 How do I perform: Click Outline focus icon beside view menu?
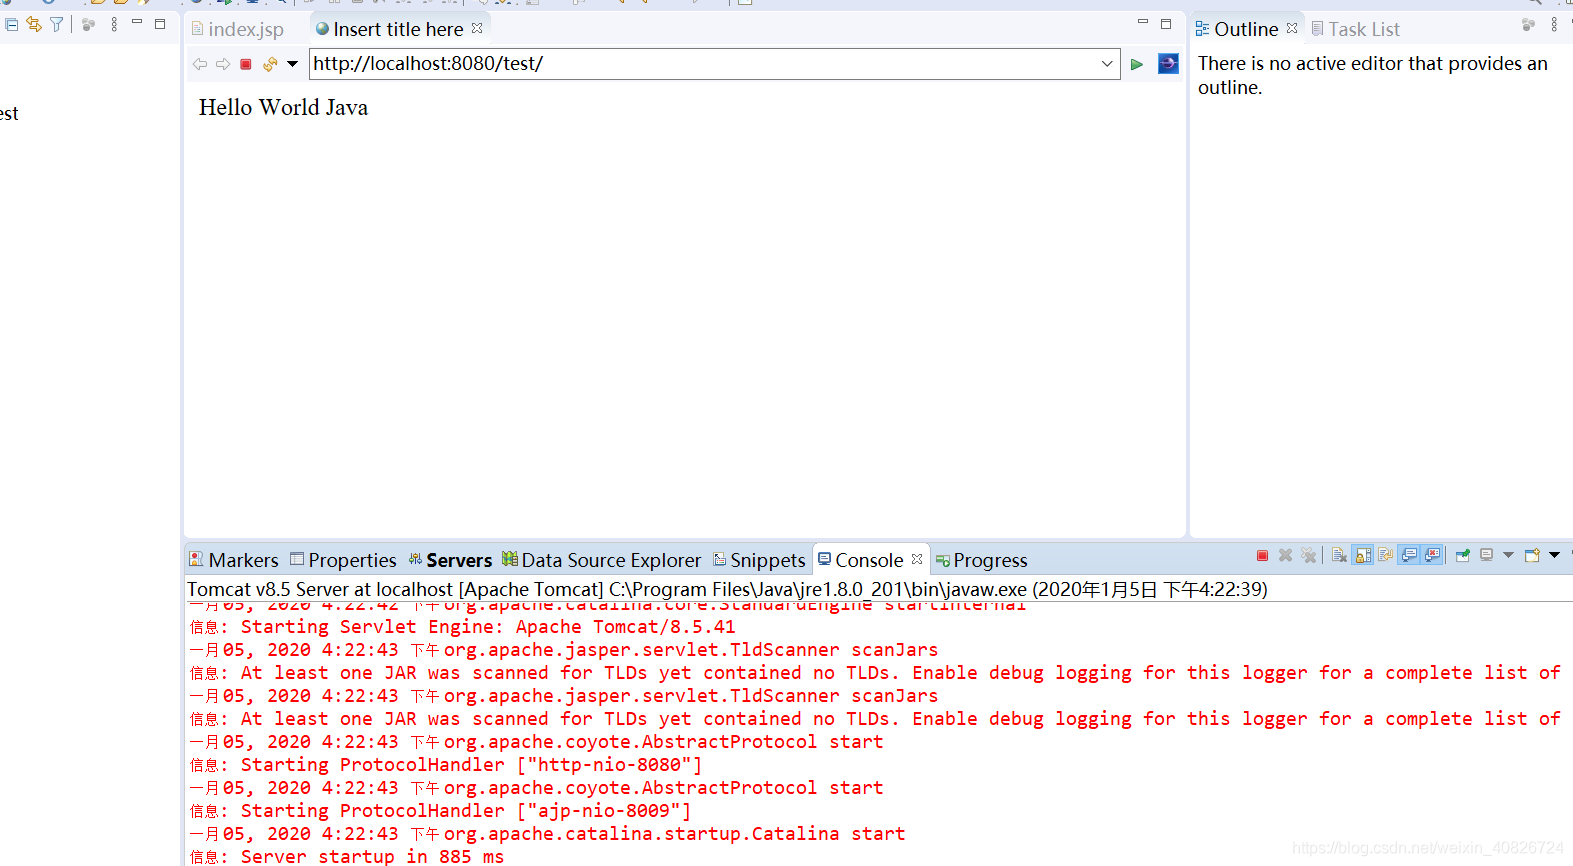click(x=1528, y=24)
